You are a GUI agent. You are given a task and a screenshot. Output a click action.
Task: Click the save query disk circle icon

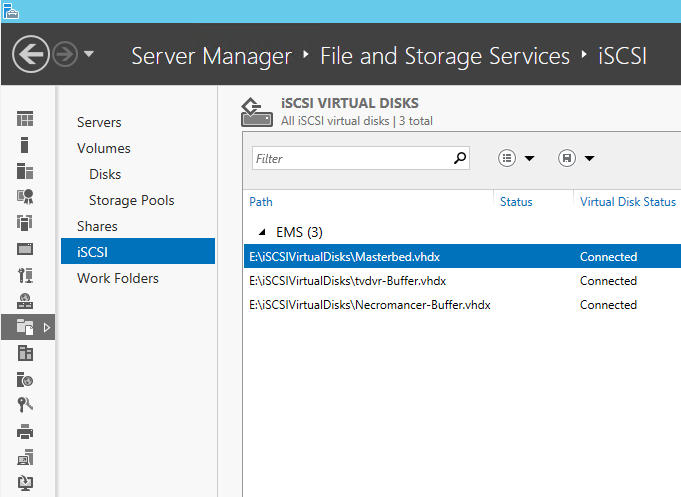(567, 158)
